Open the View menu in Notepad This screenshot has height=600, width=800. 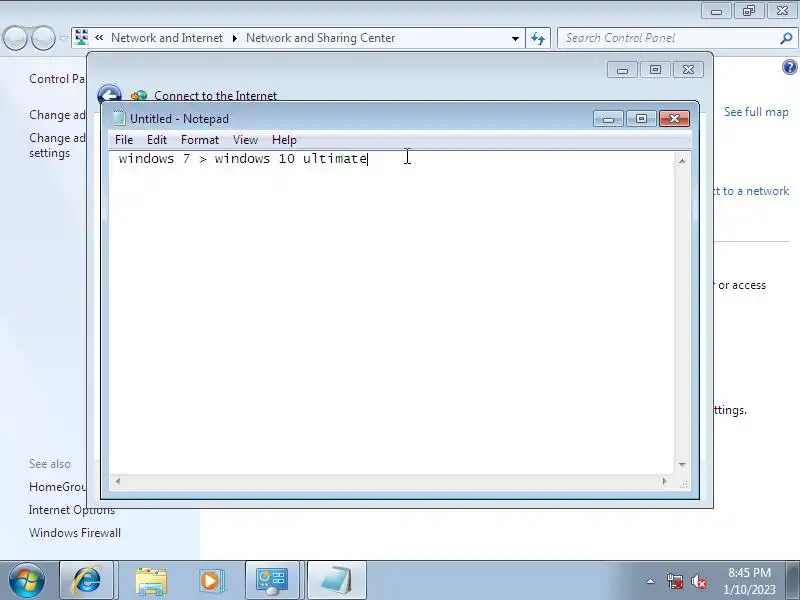245,140
